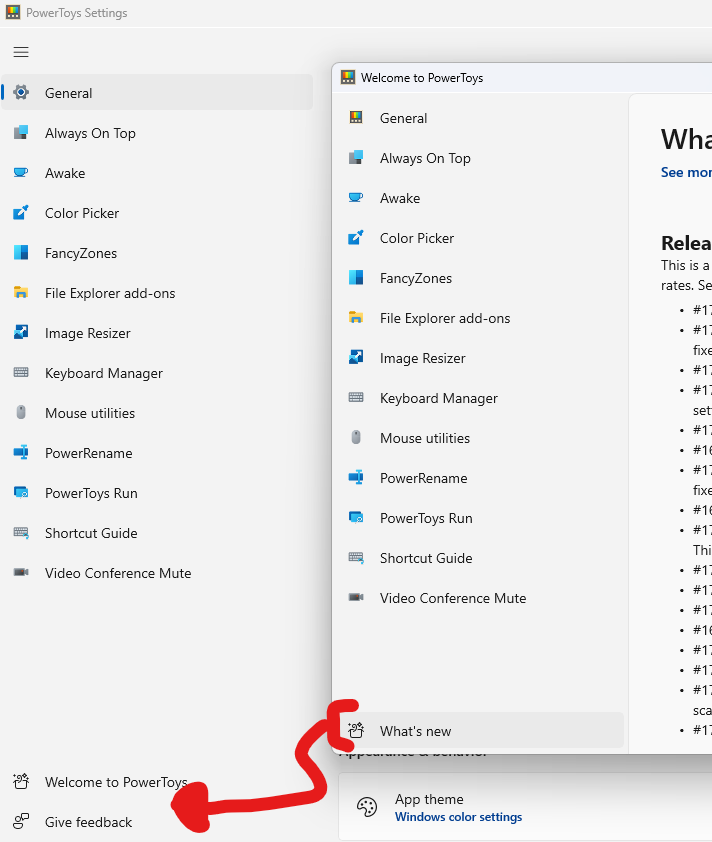Click the App theme palette icon
712x842 pixels.
(x=367, y=807)
